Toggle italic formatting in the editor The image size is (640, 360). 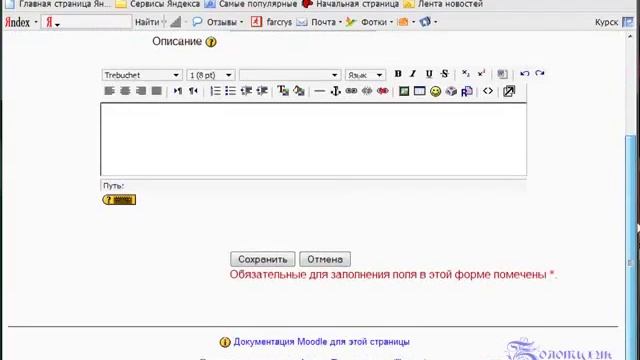pos(413,74)
